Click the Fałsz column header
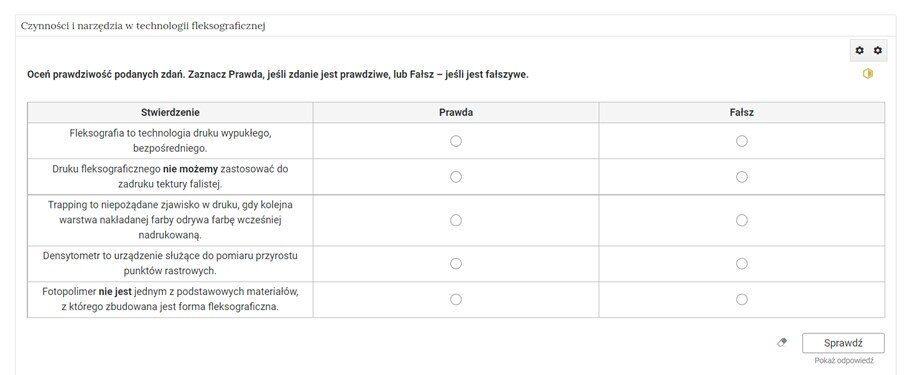This screenshot has height=375, width=907. pyautogui.click(x=742, y=113)
